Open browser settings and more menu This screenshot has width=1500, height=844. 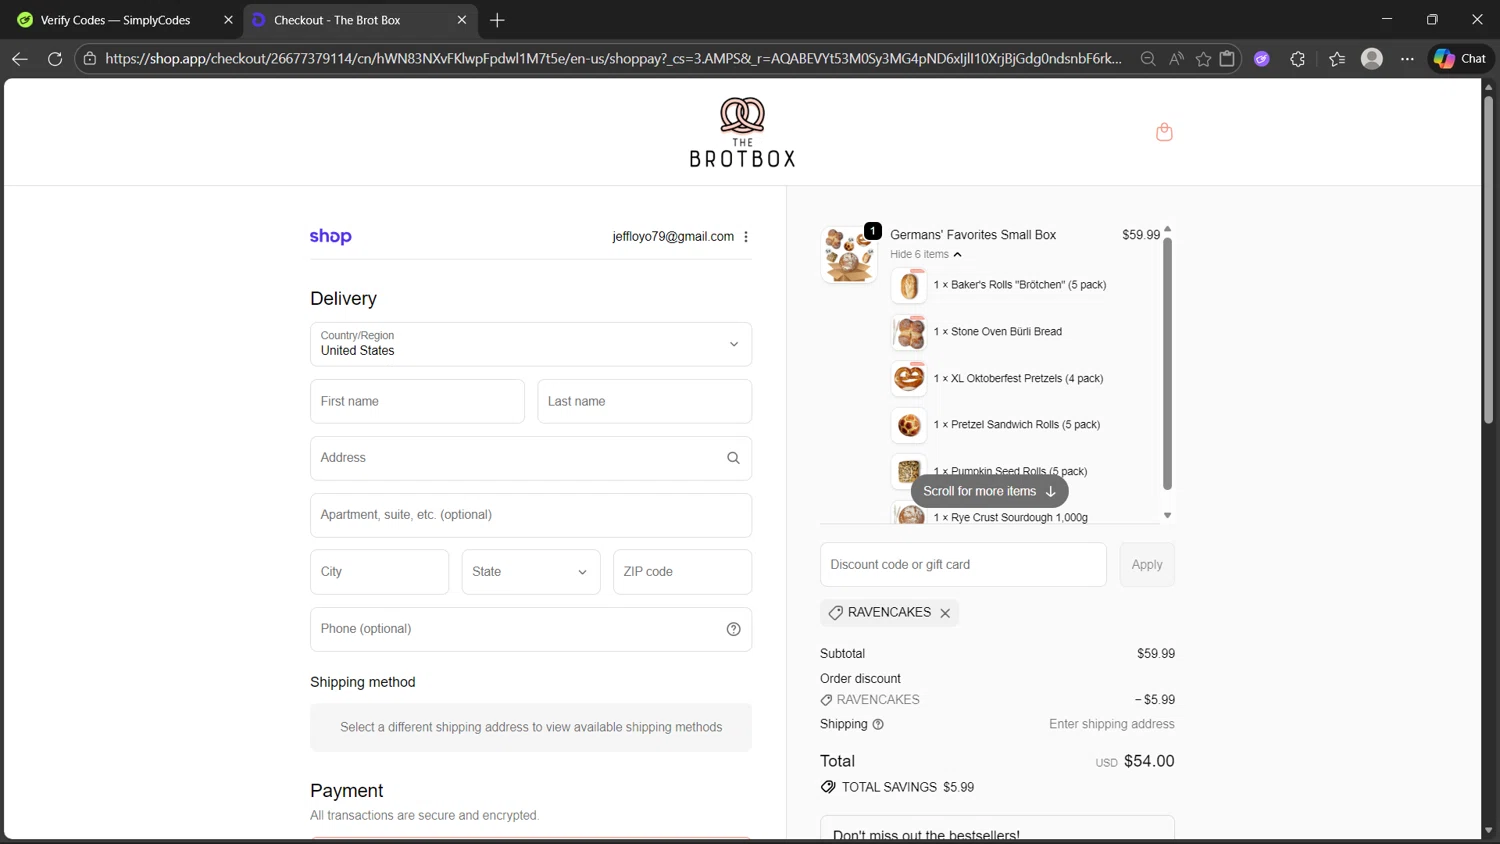click(1407, 59)
